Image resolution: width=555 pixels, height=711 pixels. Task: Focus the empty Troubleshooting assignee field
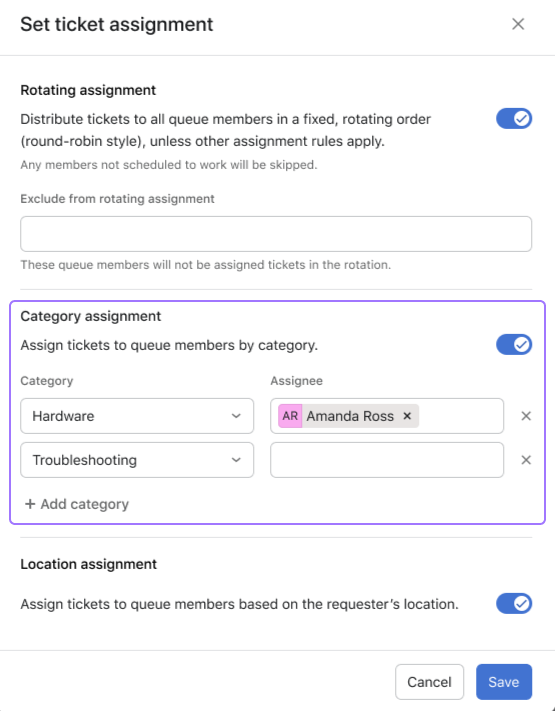point(387,460)
